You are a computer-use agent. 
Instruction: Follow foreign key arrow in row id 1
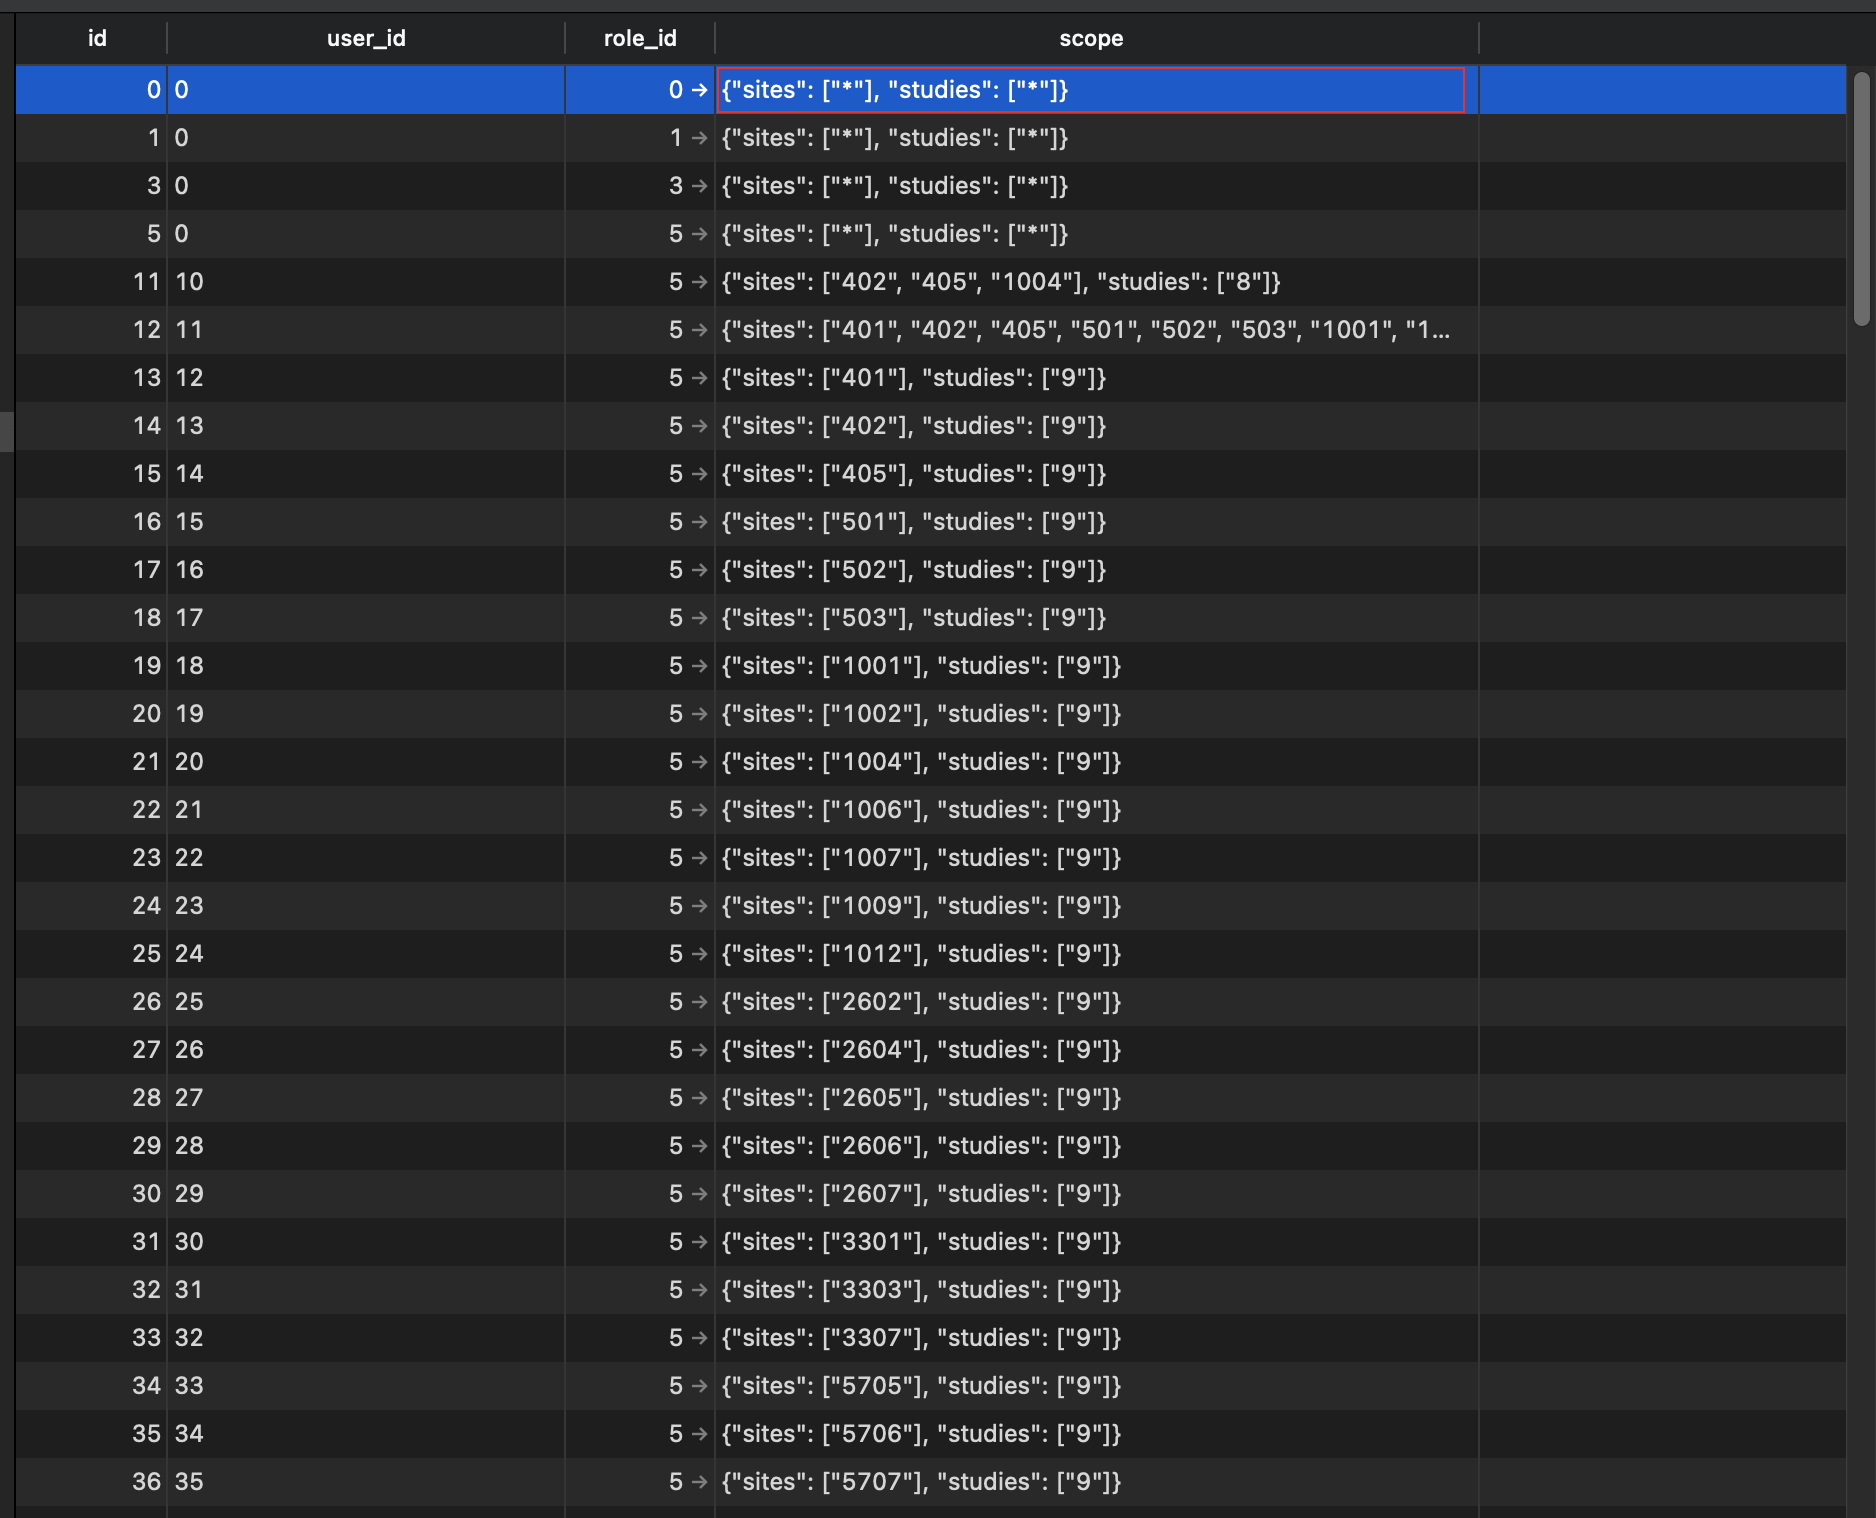699,138
